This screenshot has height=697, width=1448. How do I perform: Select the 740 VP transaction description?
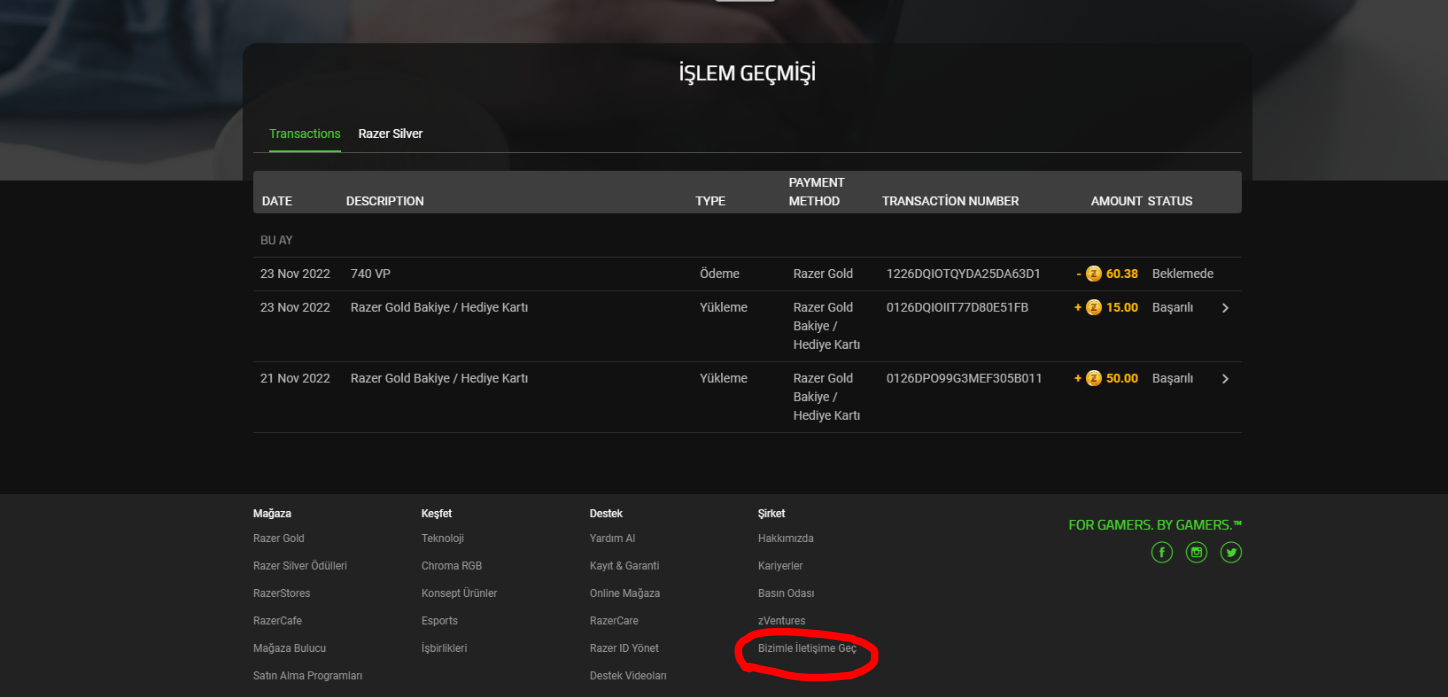(x=371, y=274)
